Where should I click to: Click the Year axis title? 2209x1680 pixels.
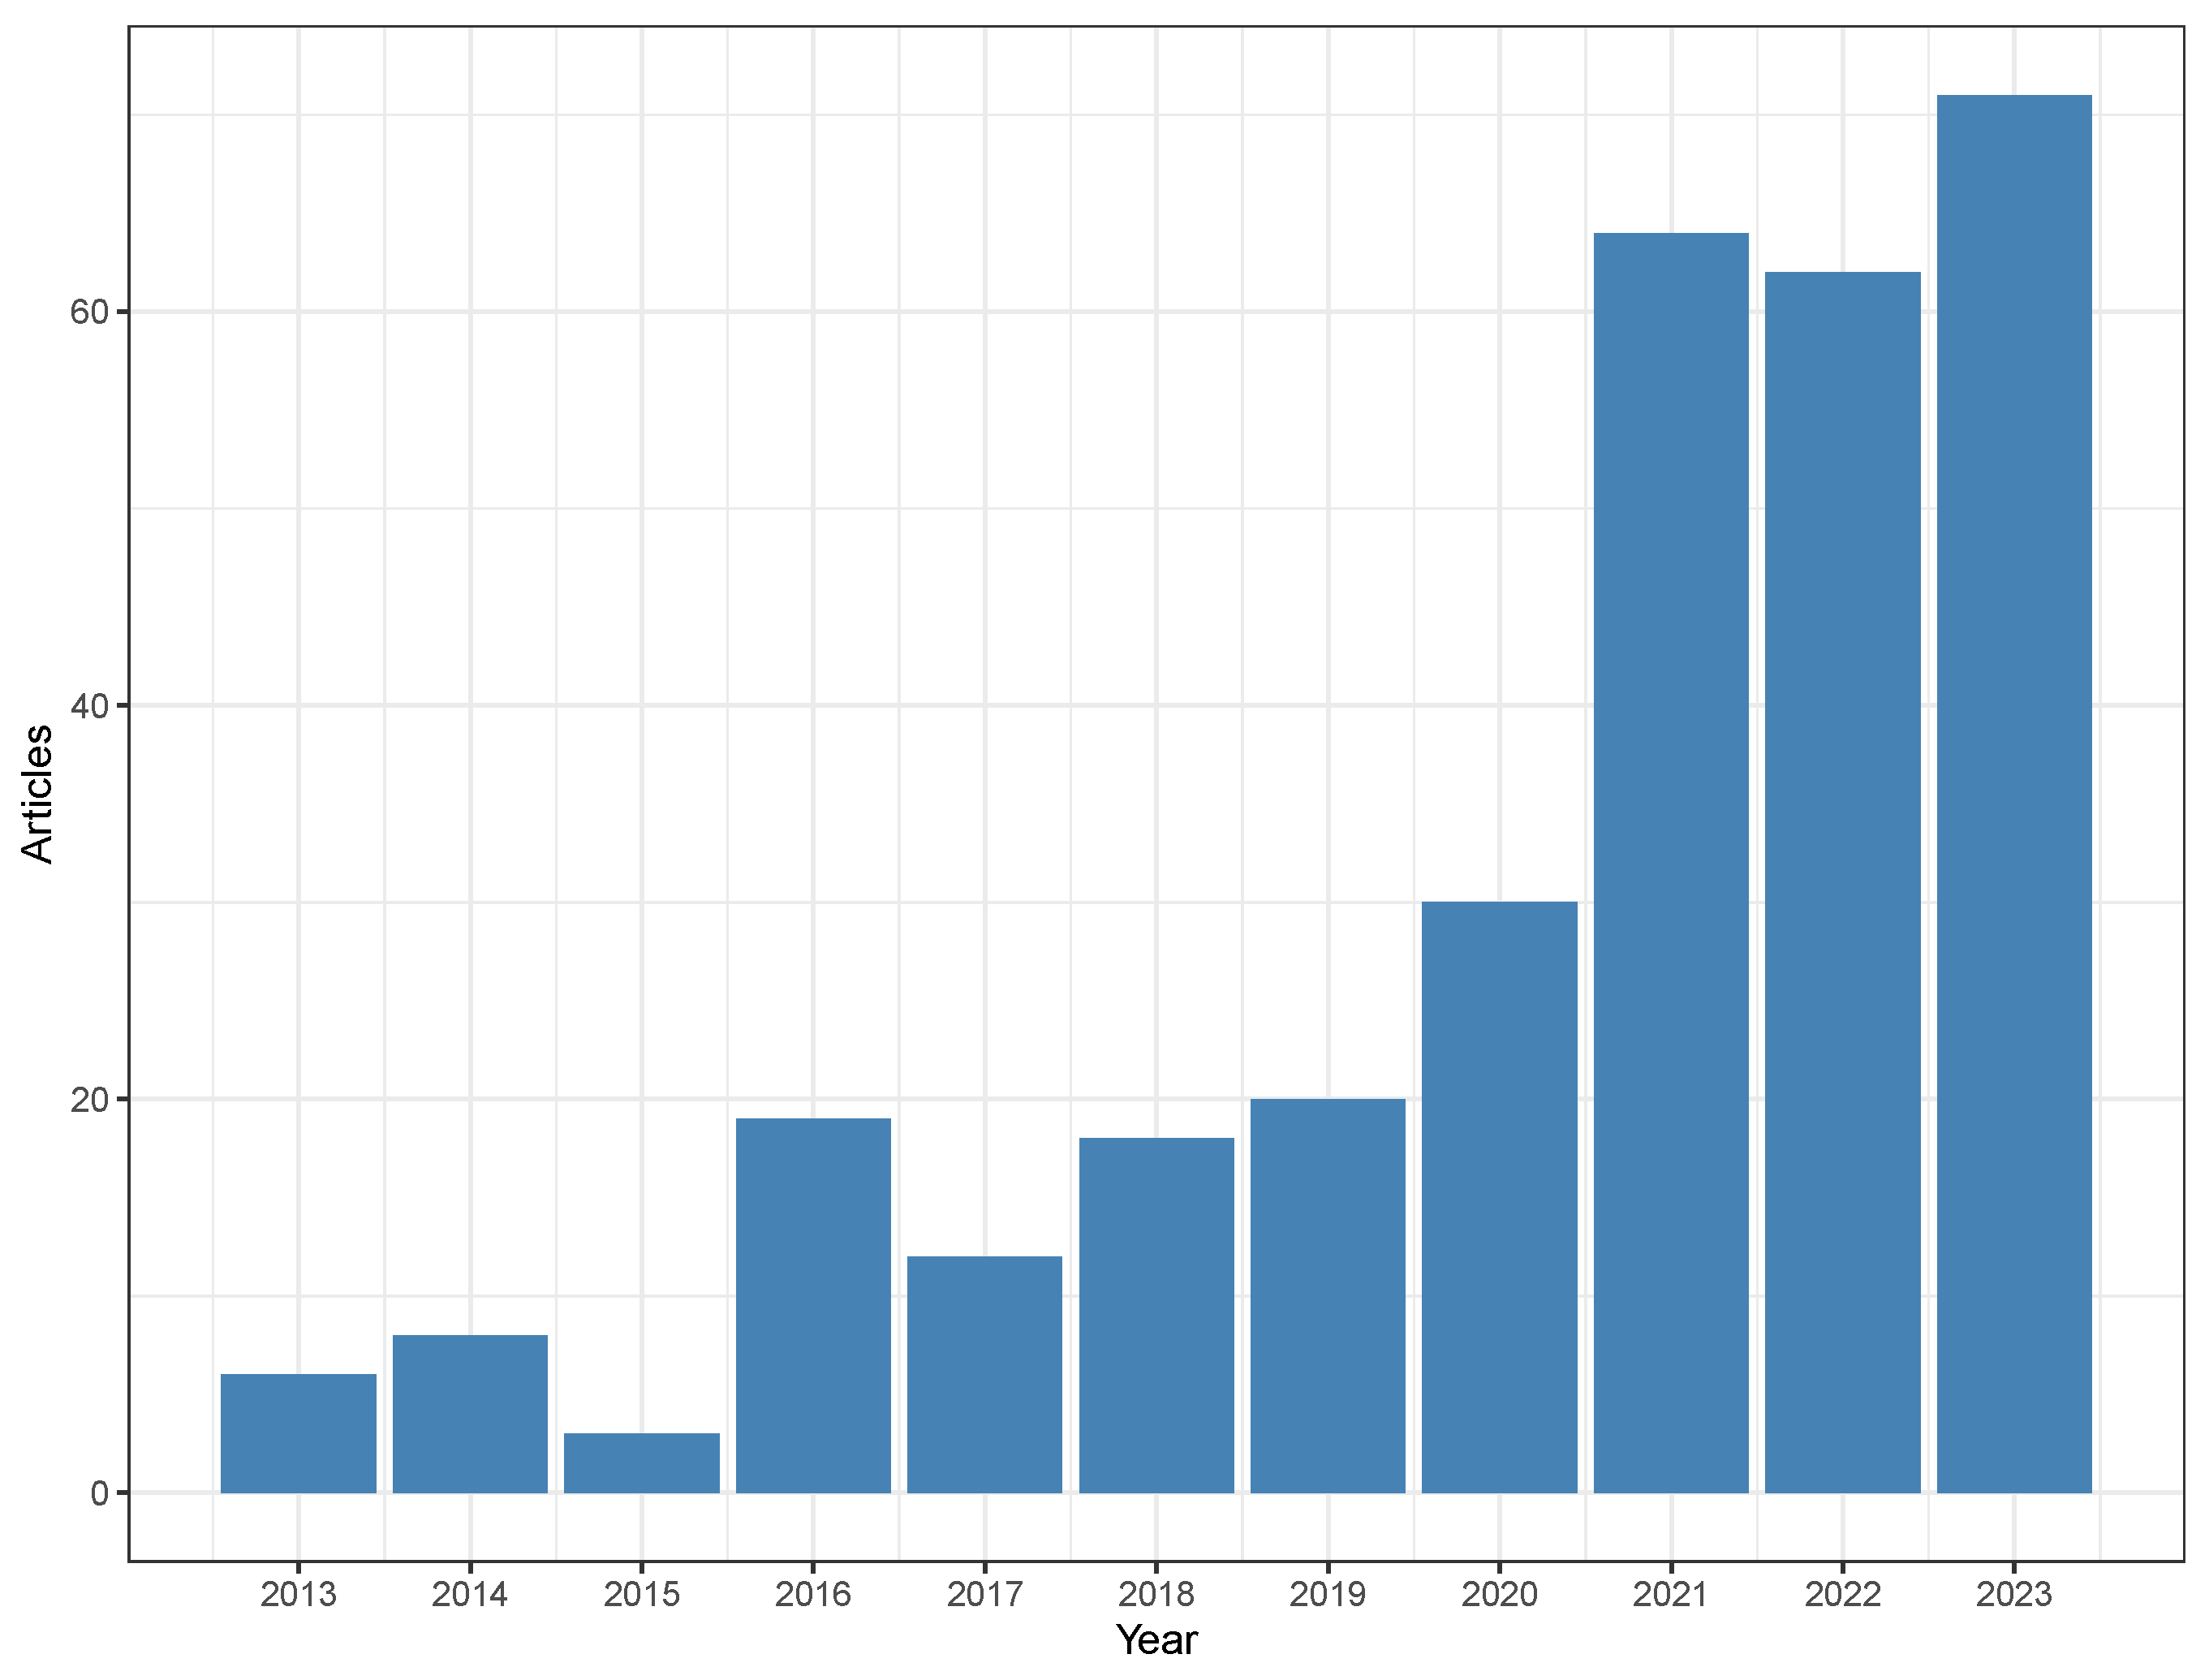tap(1156, 1640)
